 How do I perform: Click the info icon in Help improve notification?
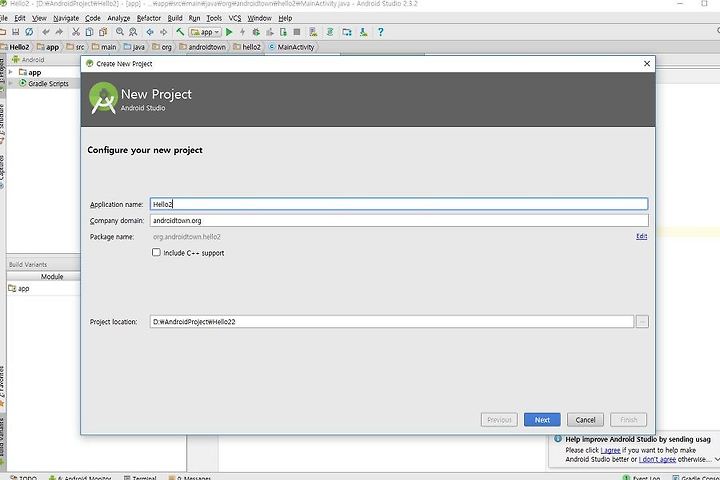pos(558,439)
